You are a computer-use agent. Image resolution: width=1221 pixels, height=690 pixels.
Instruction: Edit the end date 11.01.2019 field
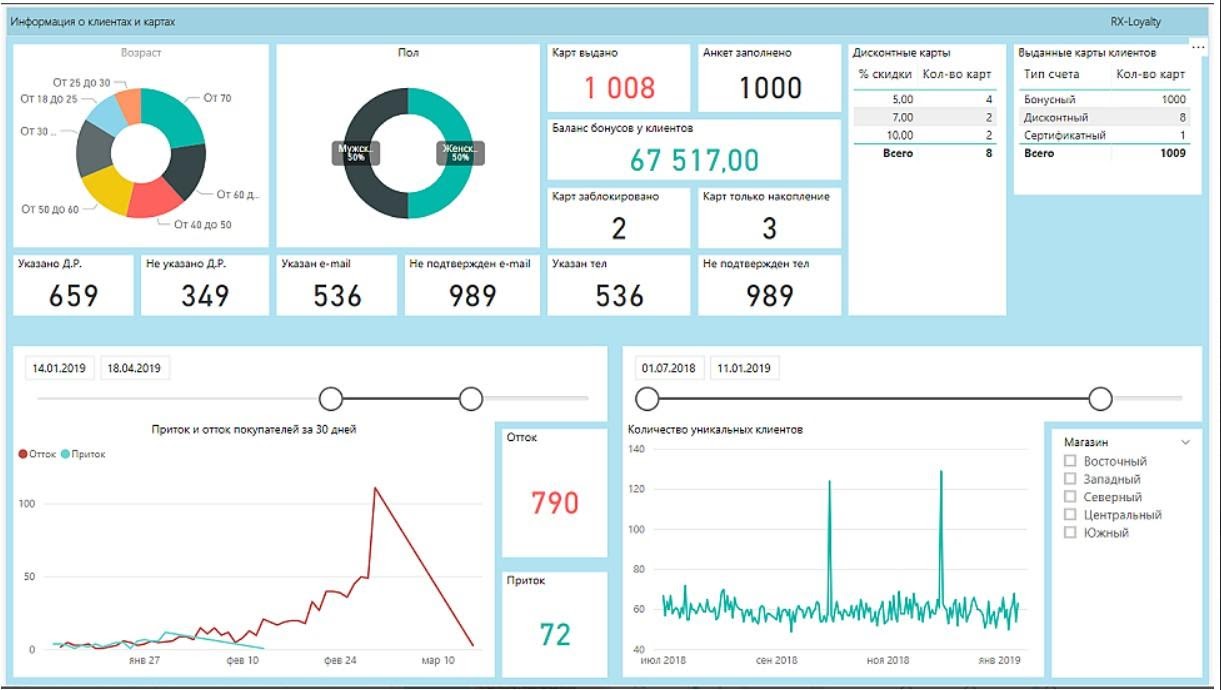pyautogui.click(x=745, y=368)
